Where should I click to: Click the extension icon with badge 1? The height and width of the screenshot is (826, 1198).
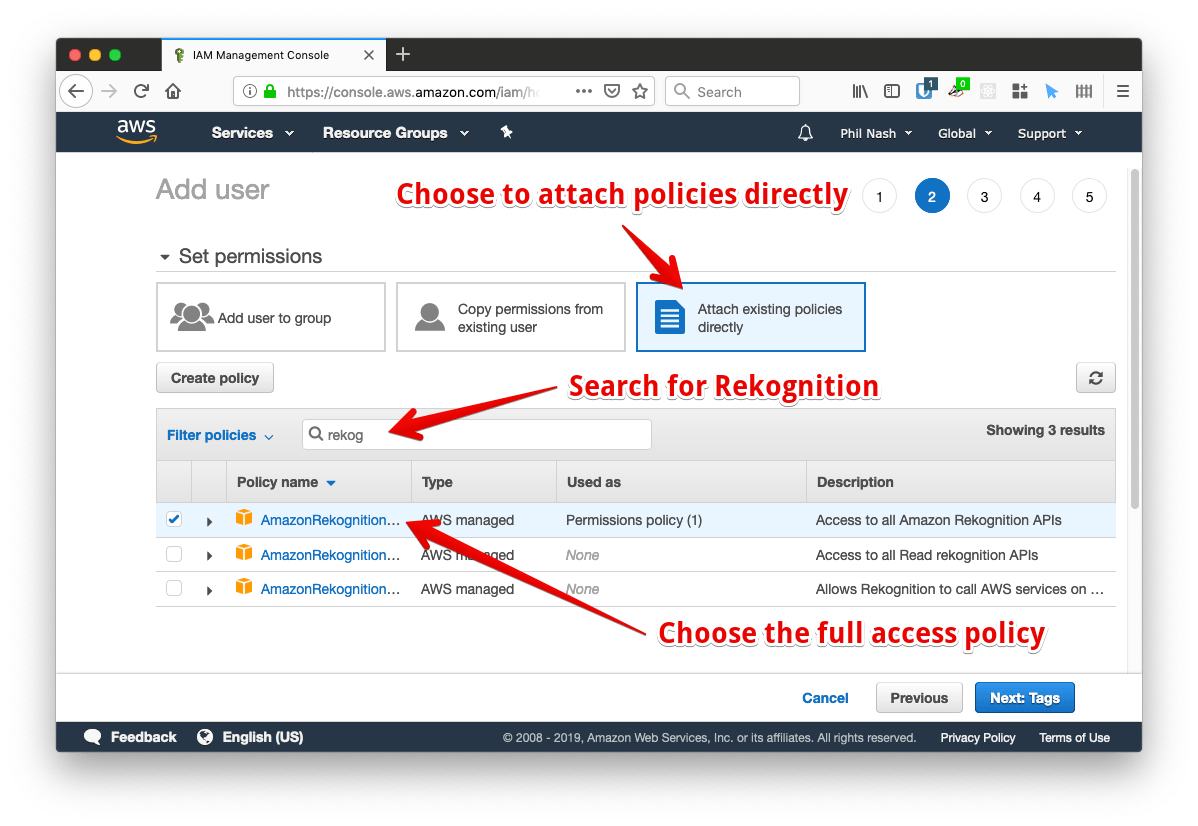pos(924,89)
